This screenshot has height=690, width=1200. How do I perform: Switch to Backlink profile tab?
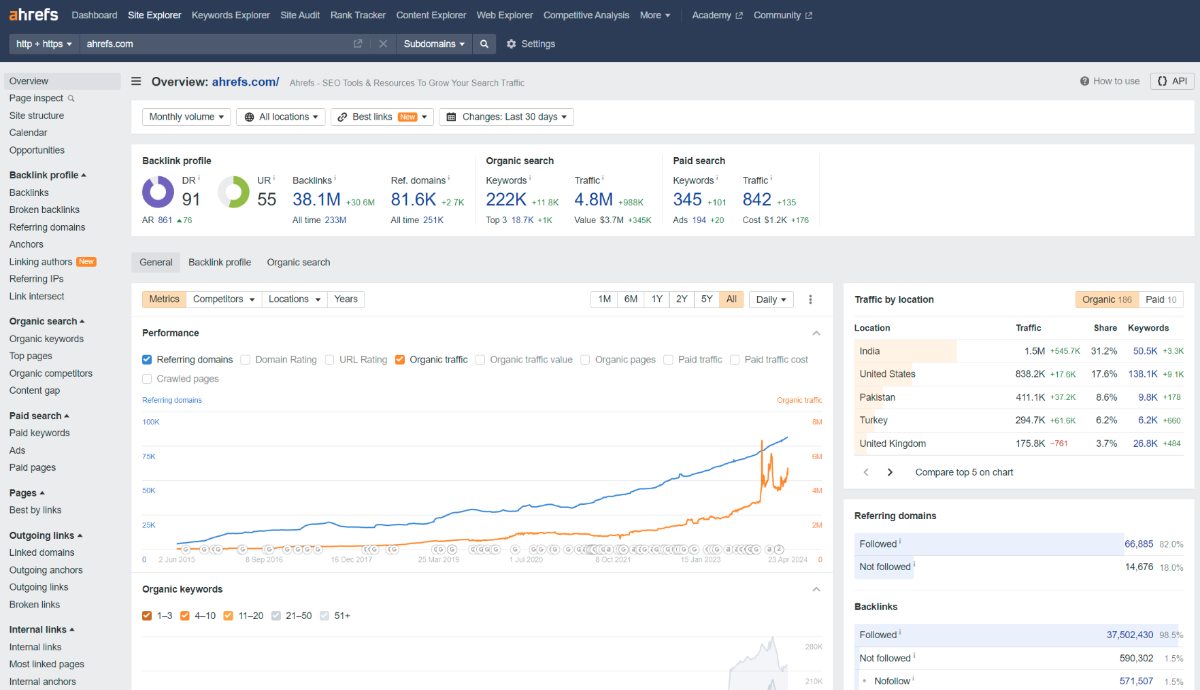pyautogui.click(x=219, y=262)
